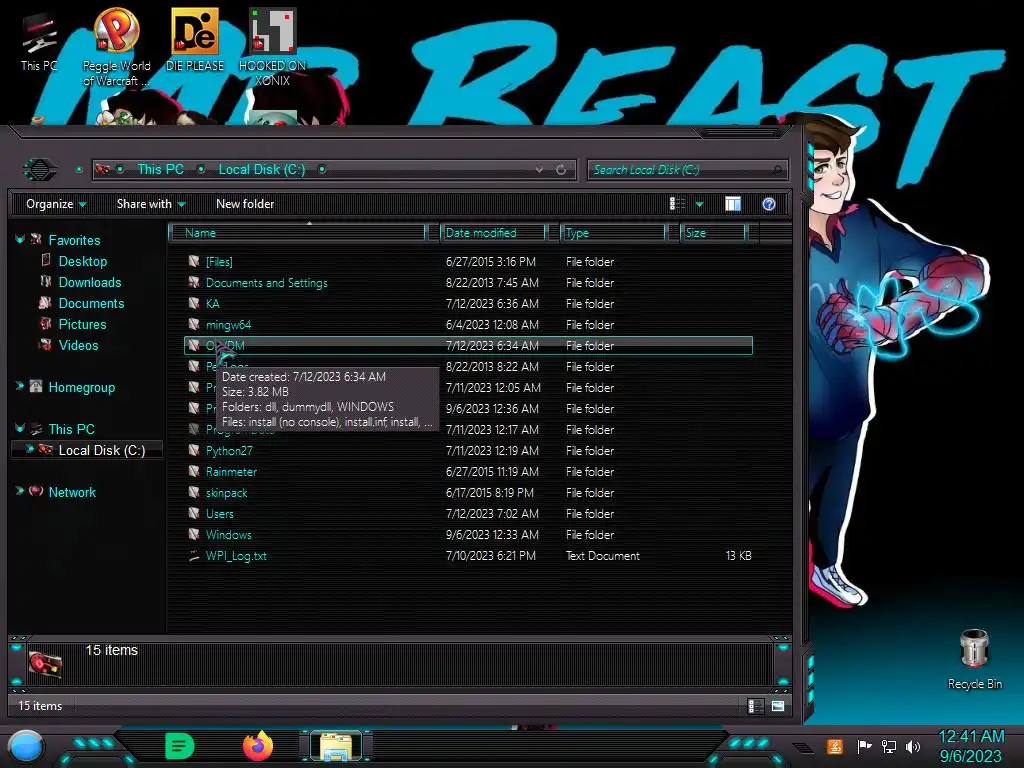Click the New folder button
The image size is (1024, 768).
pos(245,204)
